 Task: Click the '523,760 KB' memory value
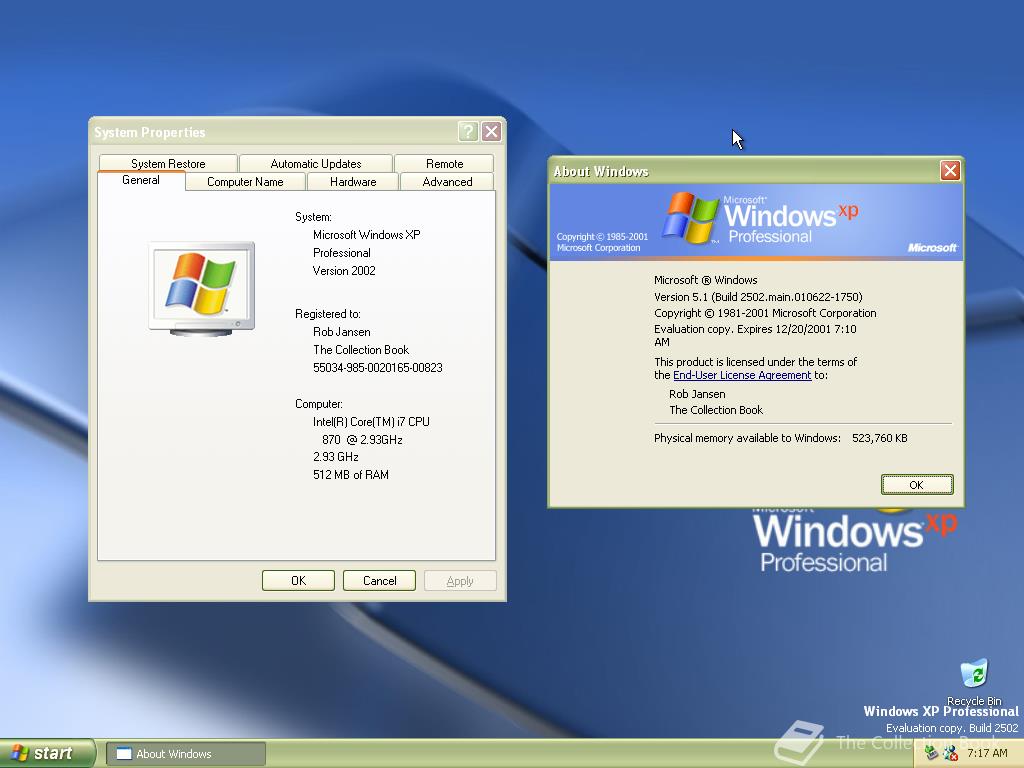[x=880, y=438]
